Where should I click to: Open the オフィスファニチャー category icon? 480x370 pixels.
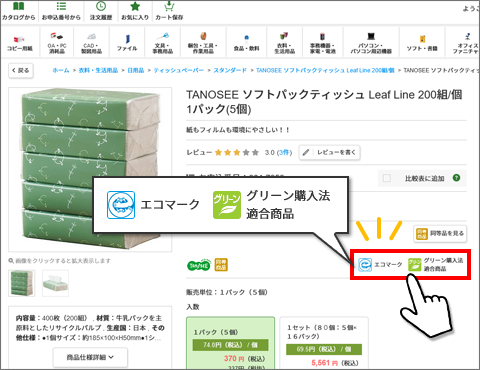click(x=466, y=43)
